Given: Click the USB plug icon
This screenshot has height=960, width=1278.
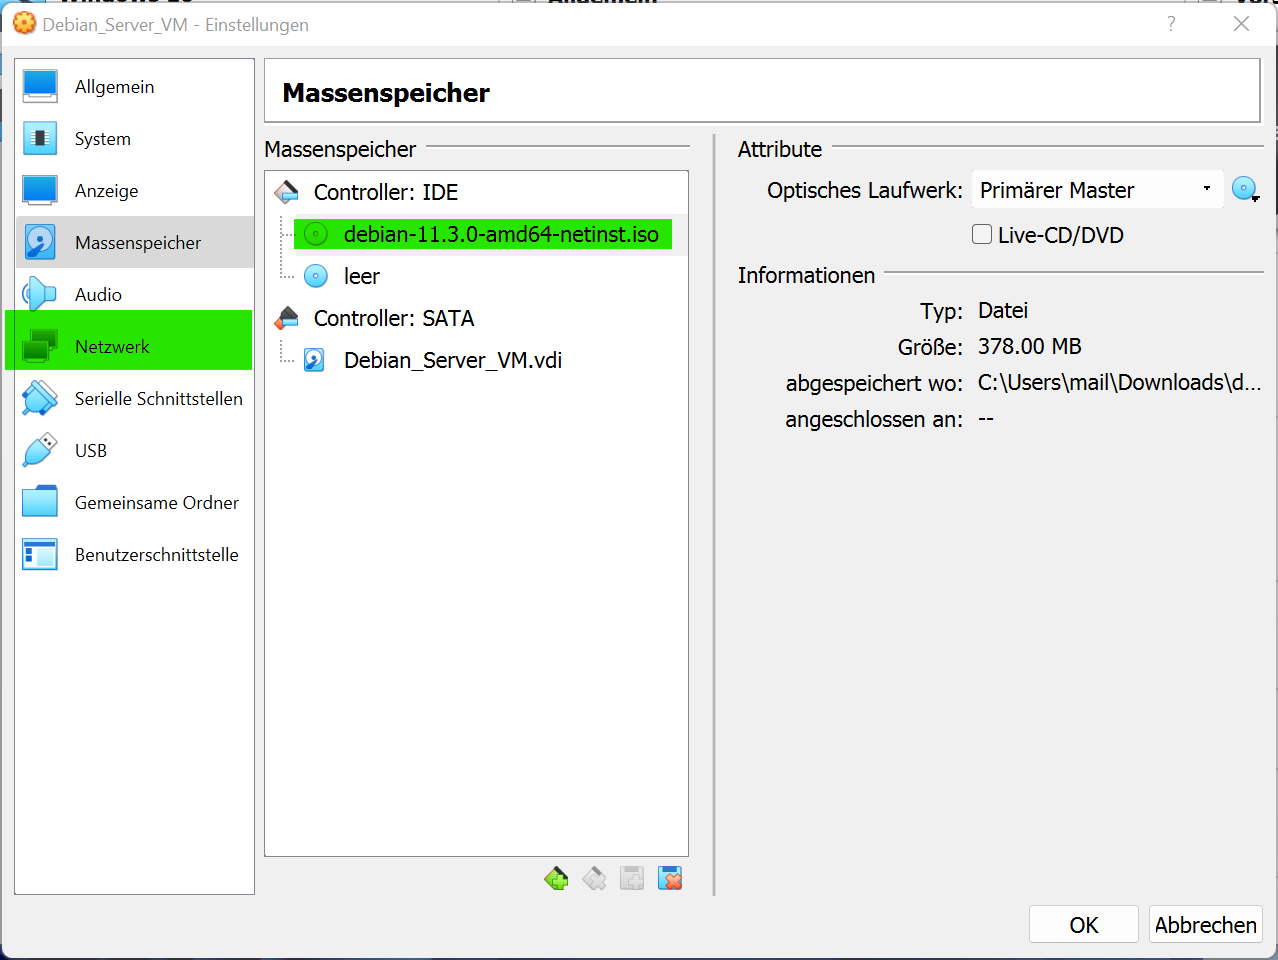Looking at the screenshot, I should coord(40,450).
